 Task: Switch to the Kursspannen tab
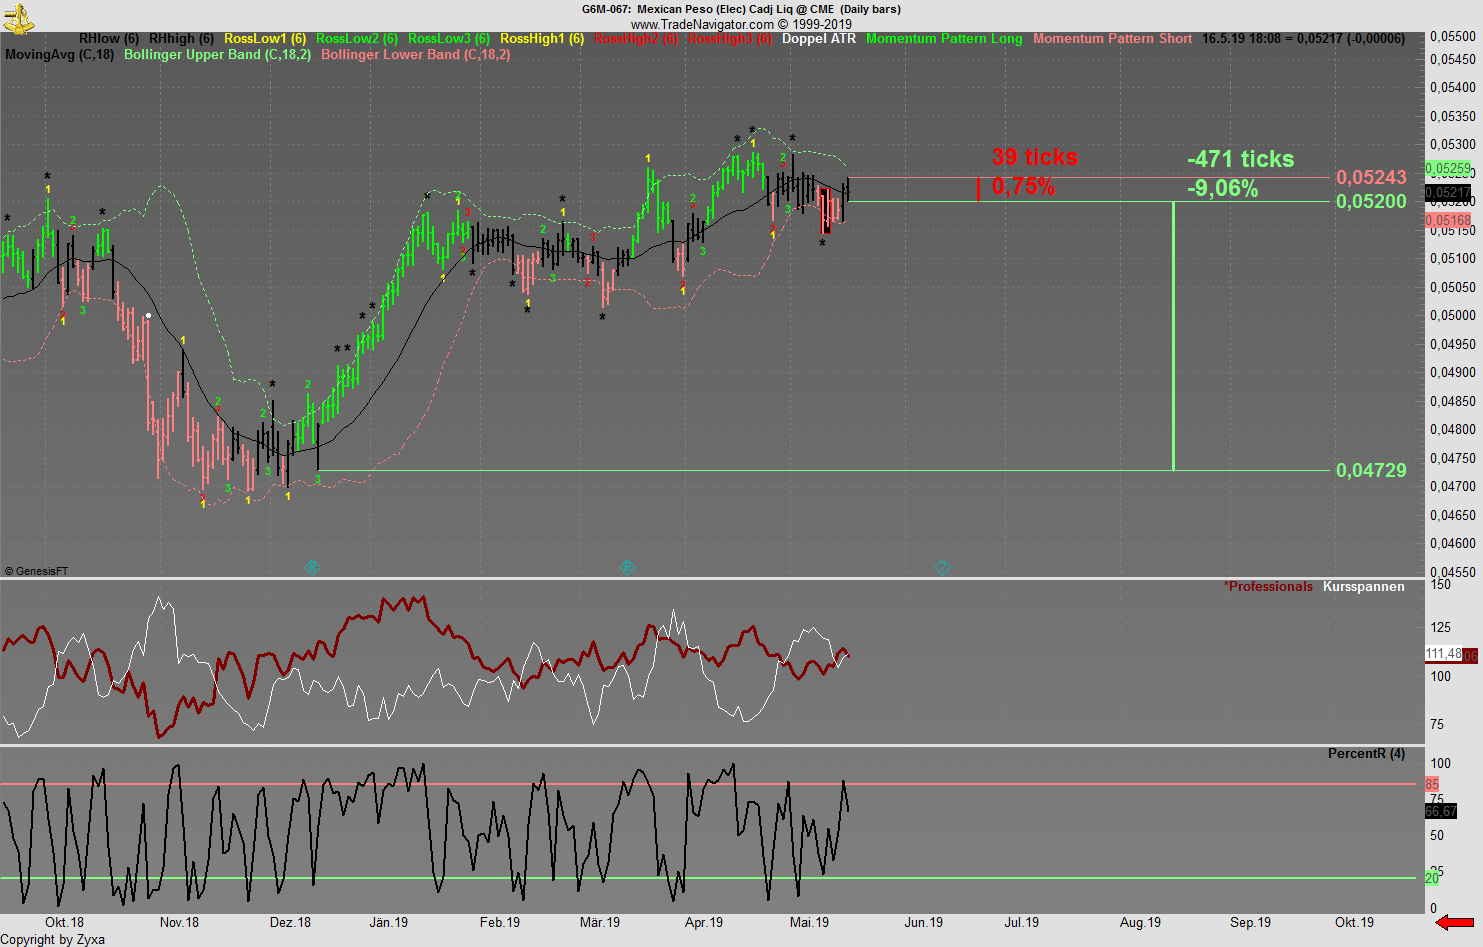click(x=1362, y=586)
